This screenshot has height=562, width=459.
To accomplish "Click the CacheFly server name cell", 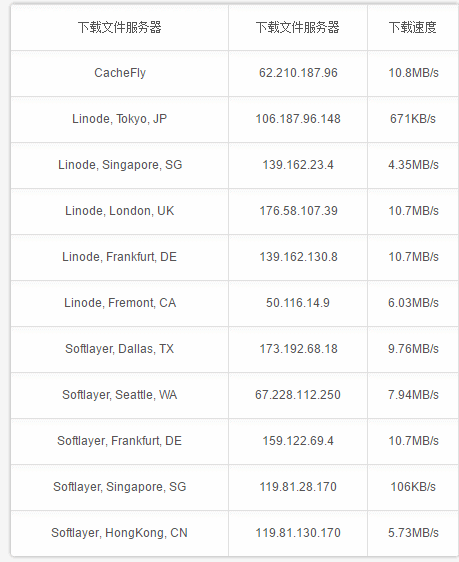I will tap(120, 73).
